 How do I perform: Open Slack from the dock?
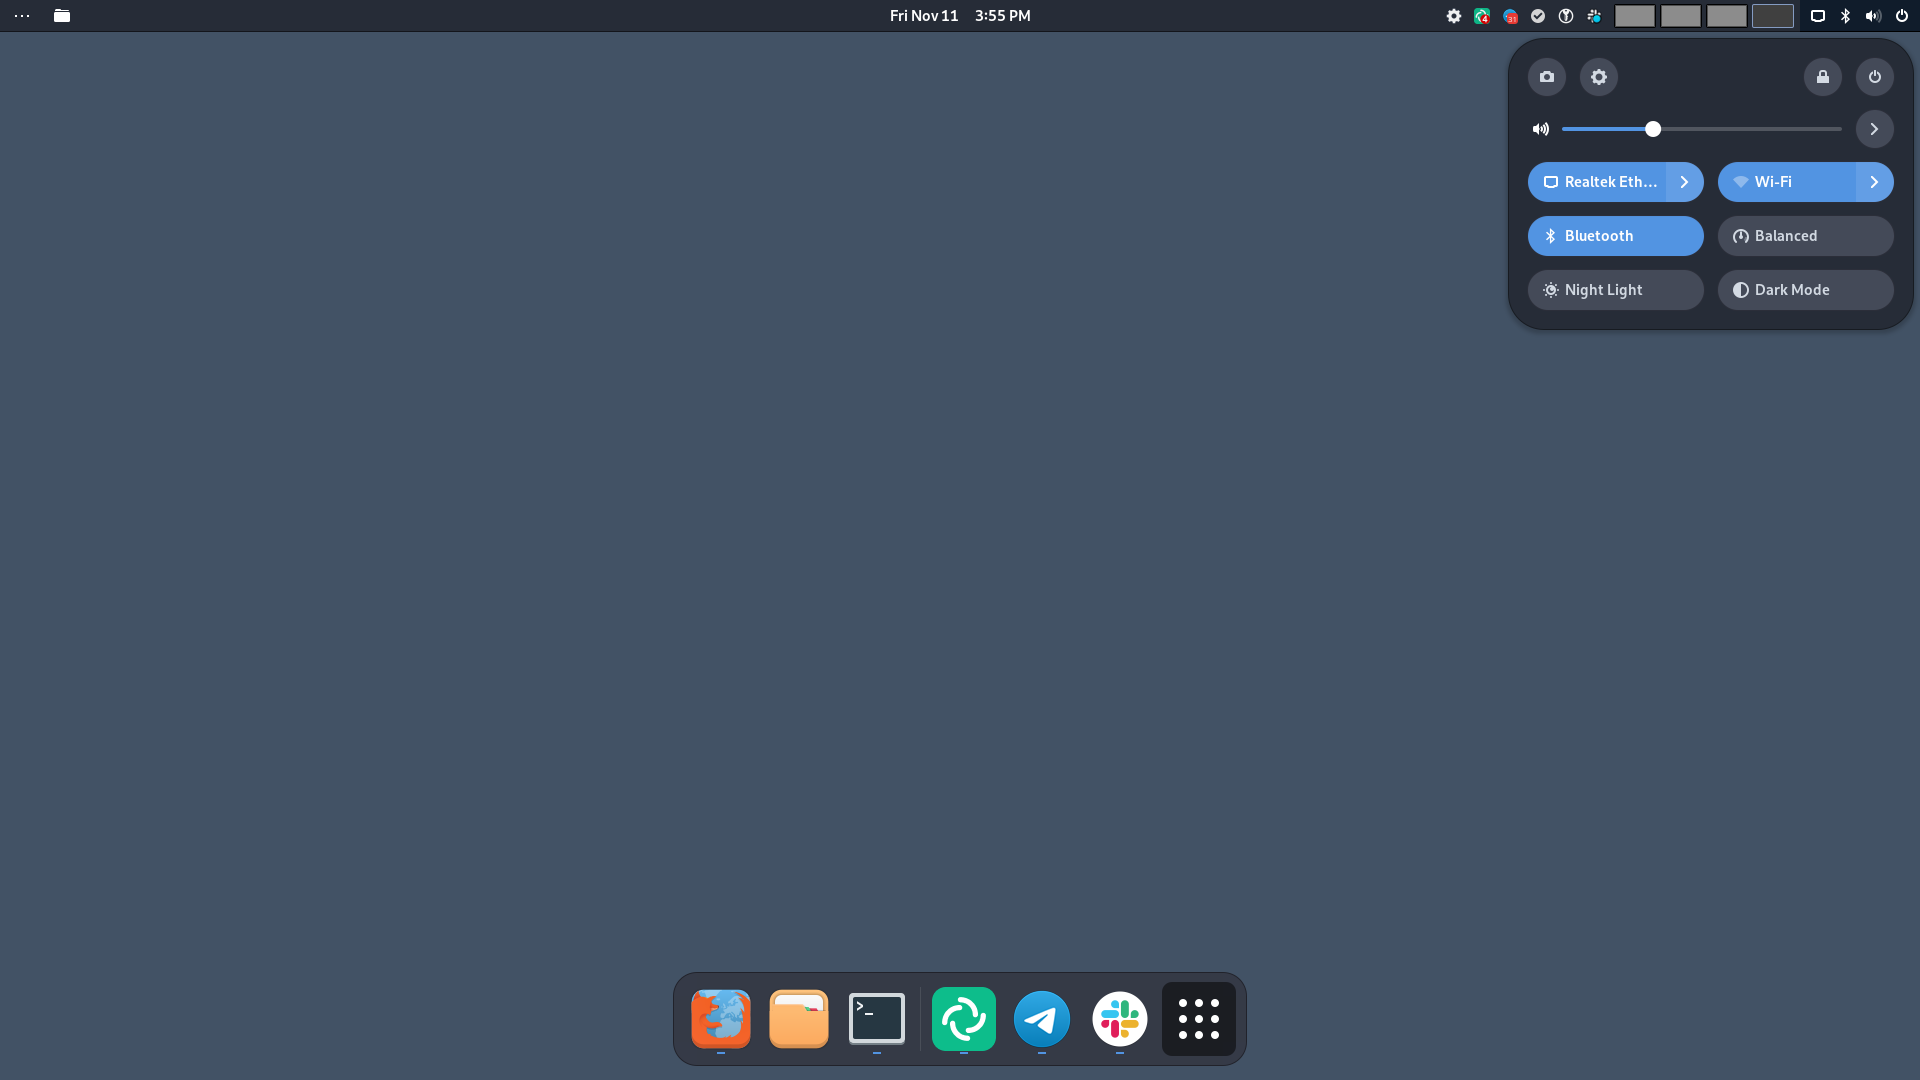pyautogui.click(x=1119, y=1019)
